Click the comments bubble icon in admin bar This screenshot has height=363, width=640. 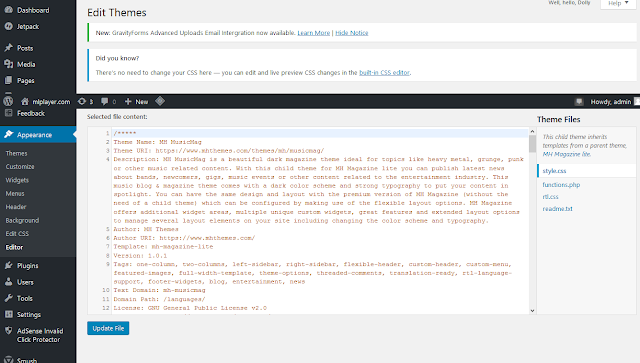pyautogui.click(x=104, y=101)
